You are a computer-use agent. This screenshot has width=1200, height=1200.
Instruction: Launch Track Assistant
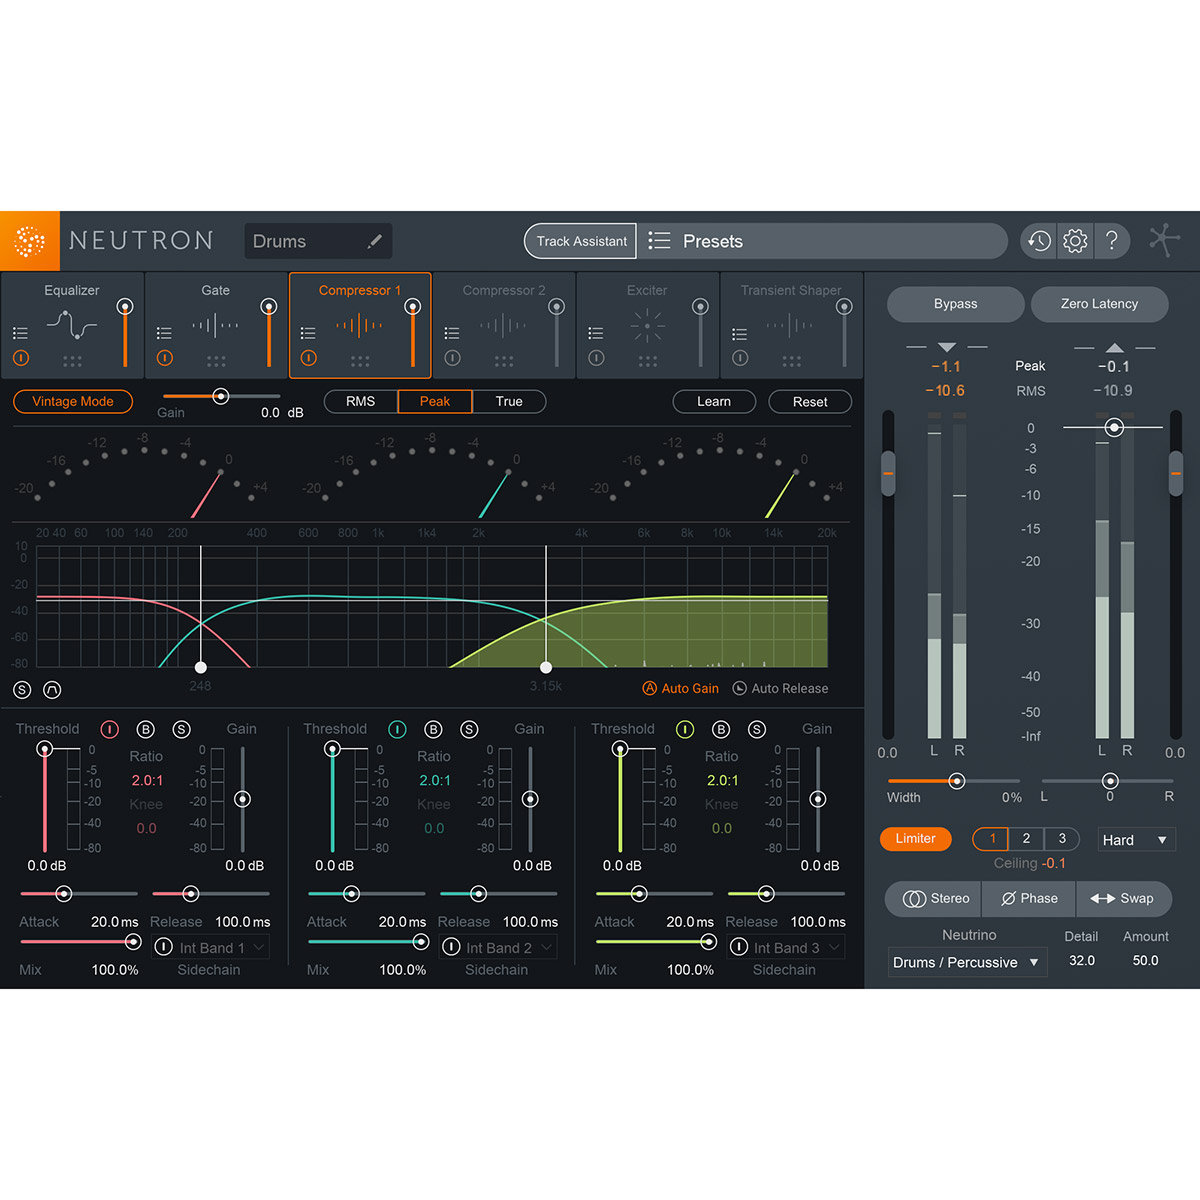(x=580, y=240)
